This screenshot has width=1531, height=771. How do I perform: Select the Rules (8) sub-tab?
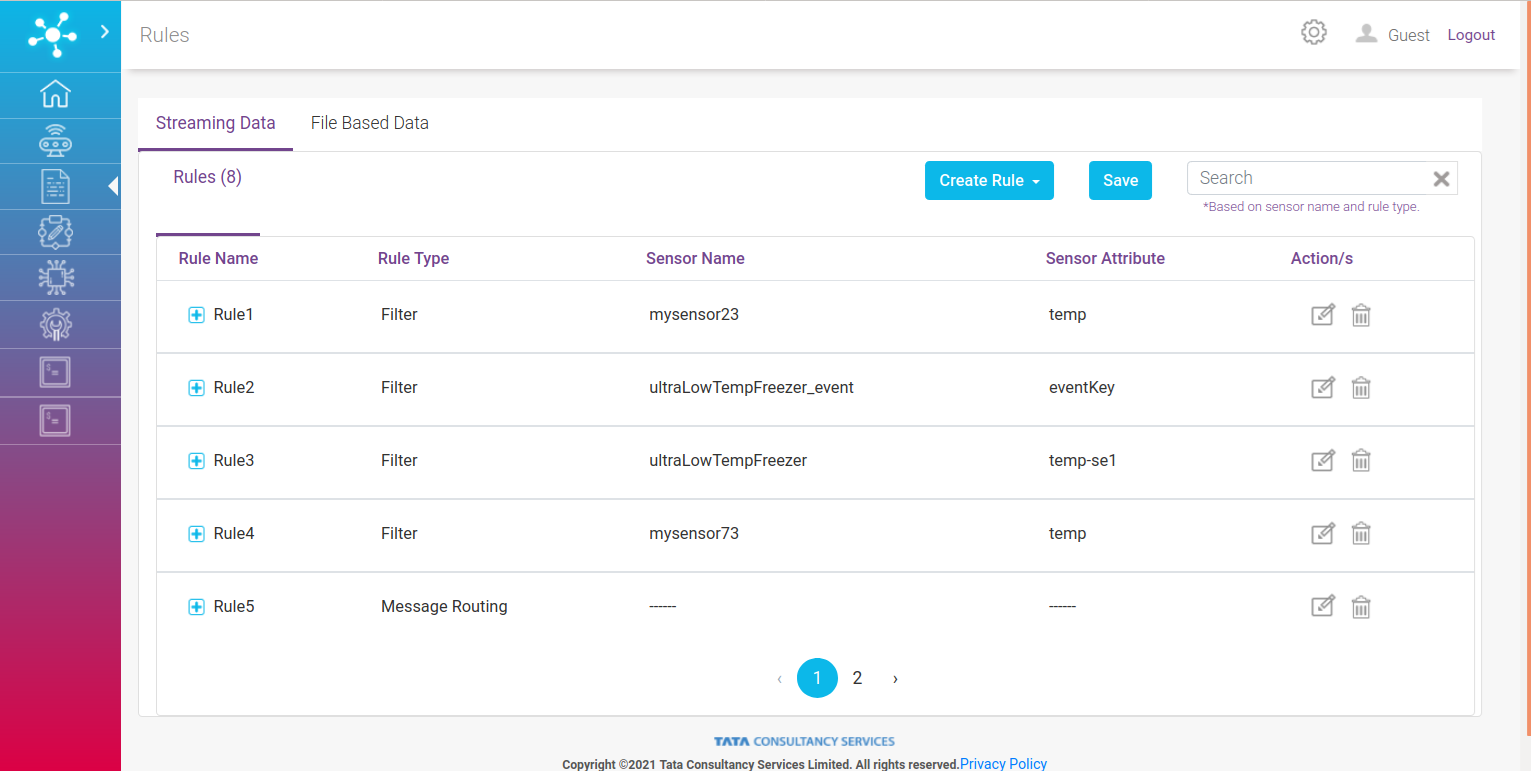(x=208, y=178)
